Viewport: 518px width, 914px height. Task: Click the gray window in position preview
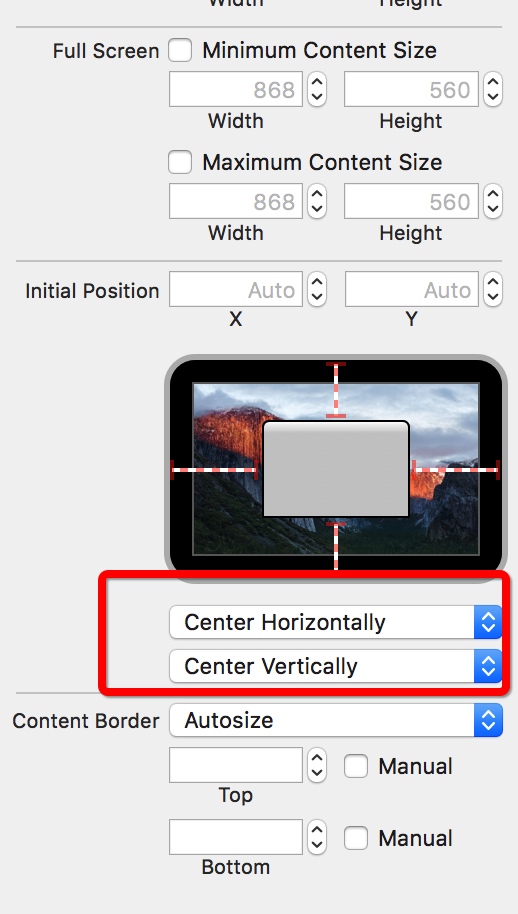click(x=336, y=469)
